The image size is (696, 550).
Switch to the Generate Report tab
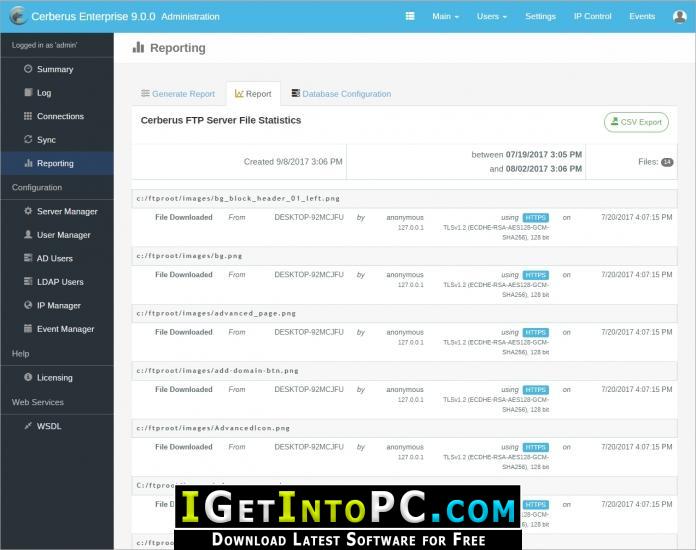point(178,94)
